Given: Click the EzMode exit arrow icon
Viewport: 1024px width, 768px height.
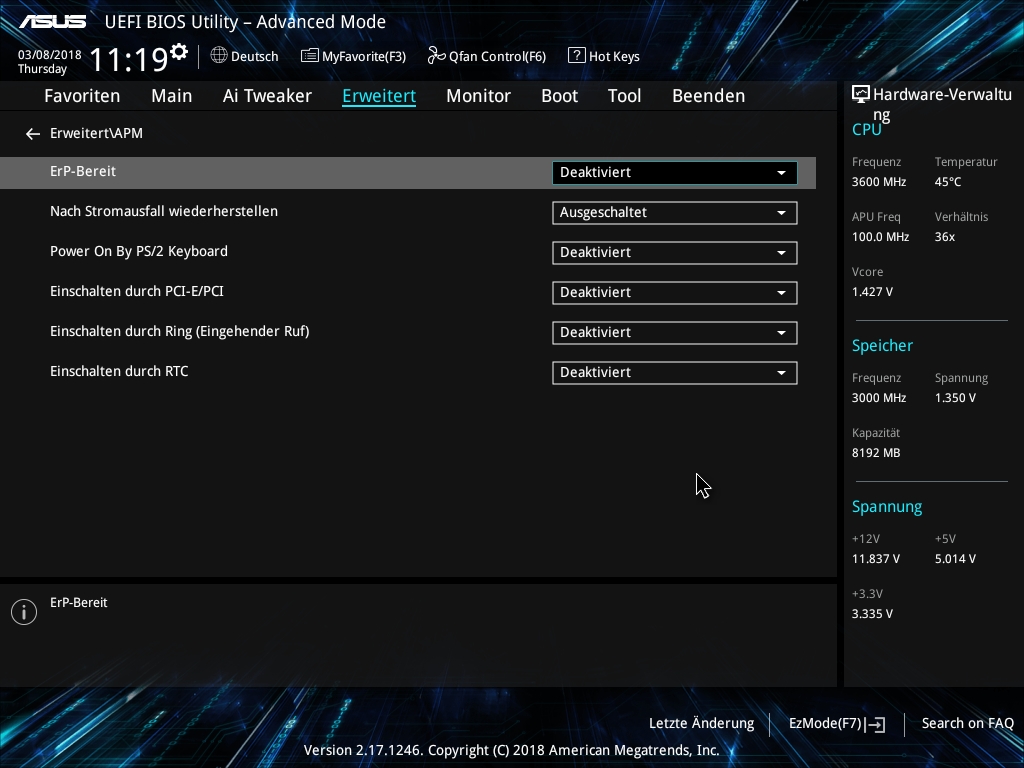Looking at the screenshot, I should tap(876, 724).
